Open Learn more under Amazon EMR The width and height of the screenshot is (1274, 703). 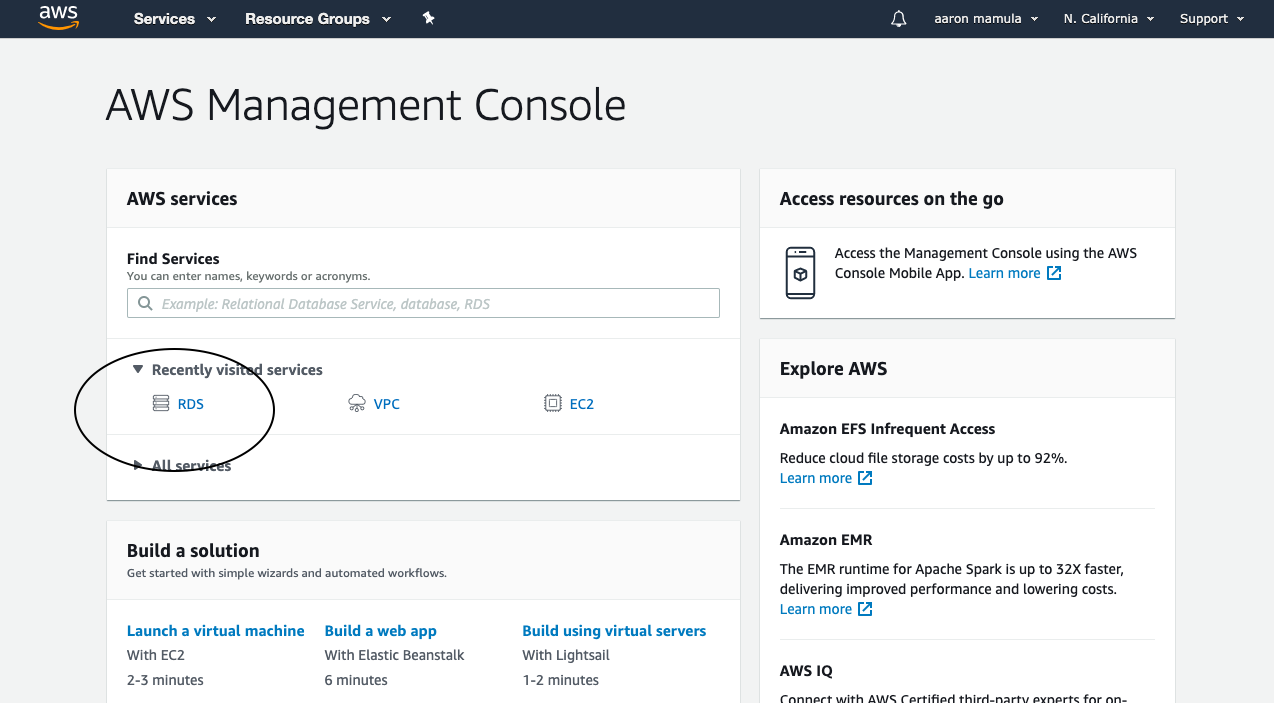coord(826,609)
